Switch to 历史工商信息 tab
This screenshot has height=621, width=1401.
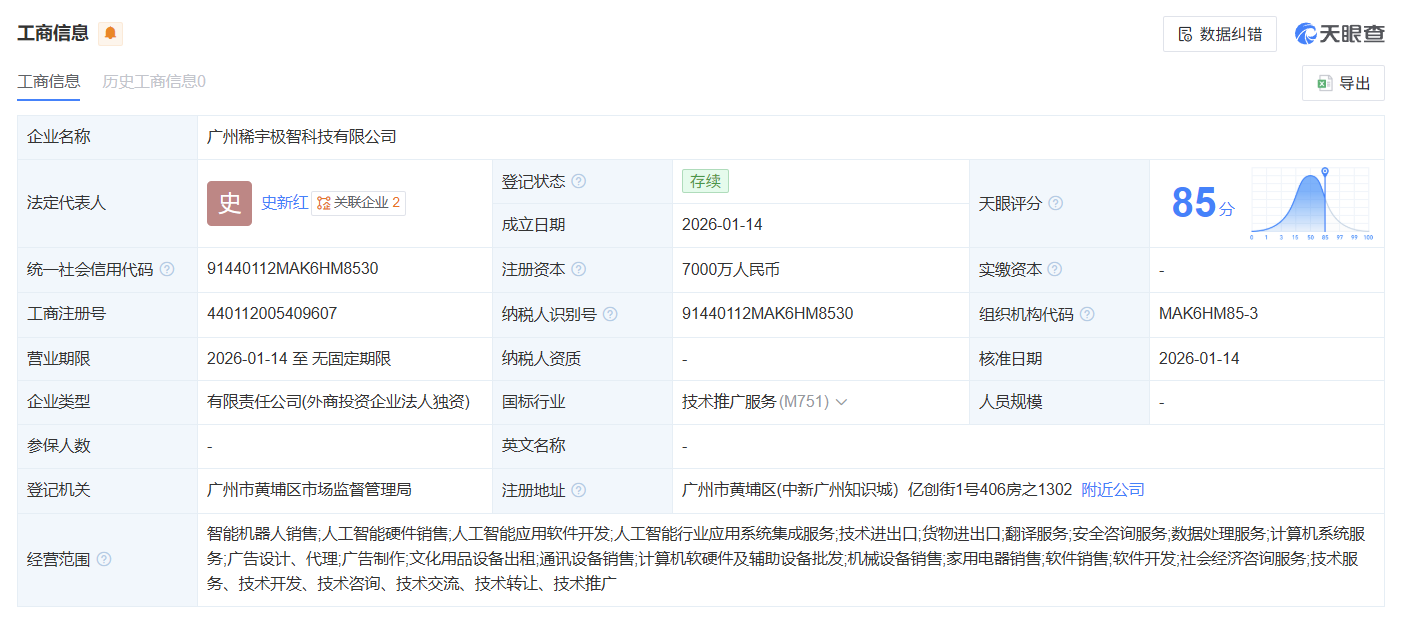154,82
